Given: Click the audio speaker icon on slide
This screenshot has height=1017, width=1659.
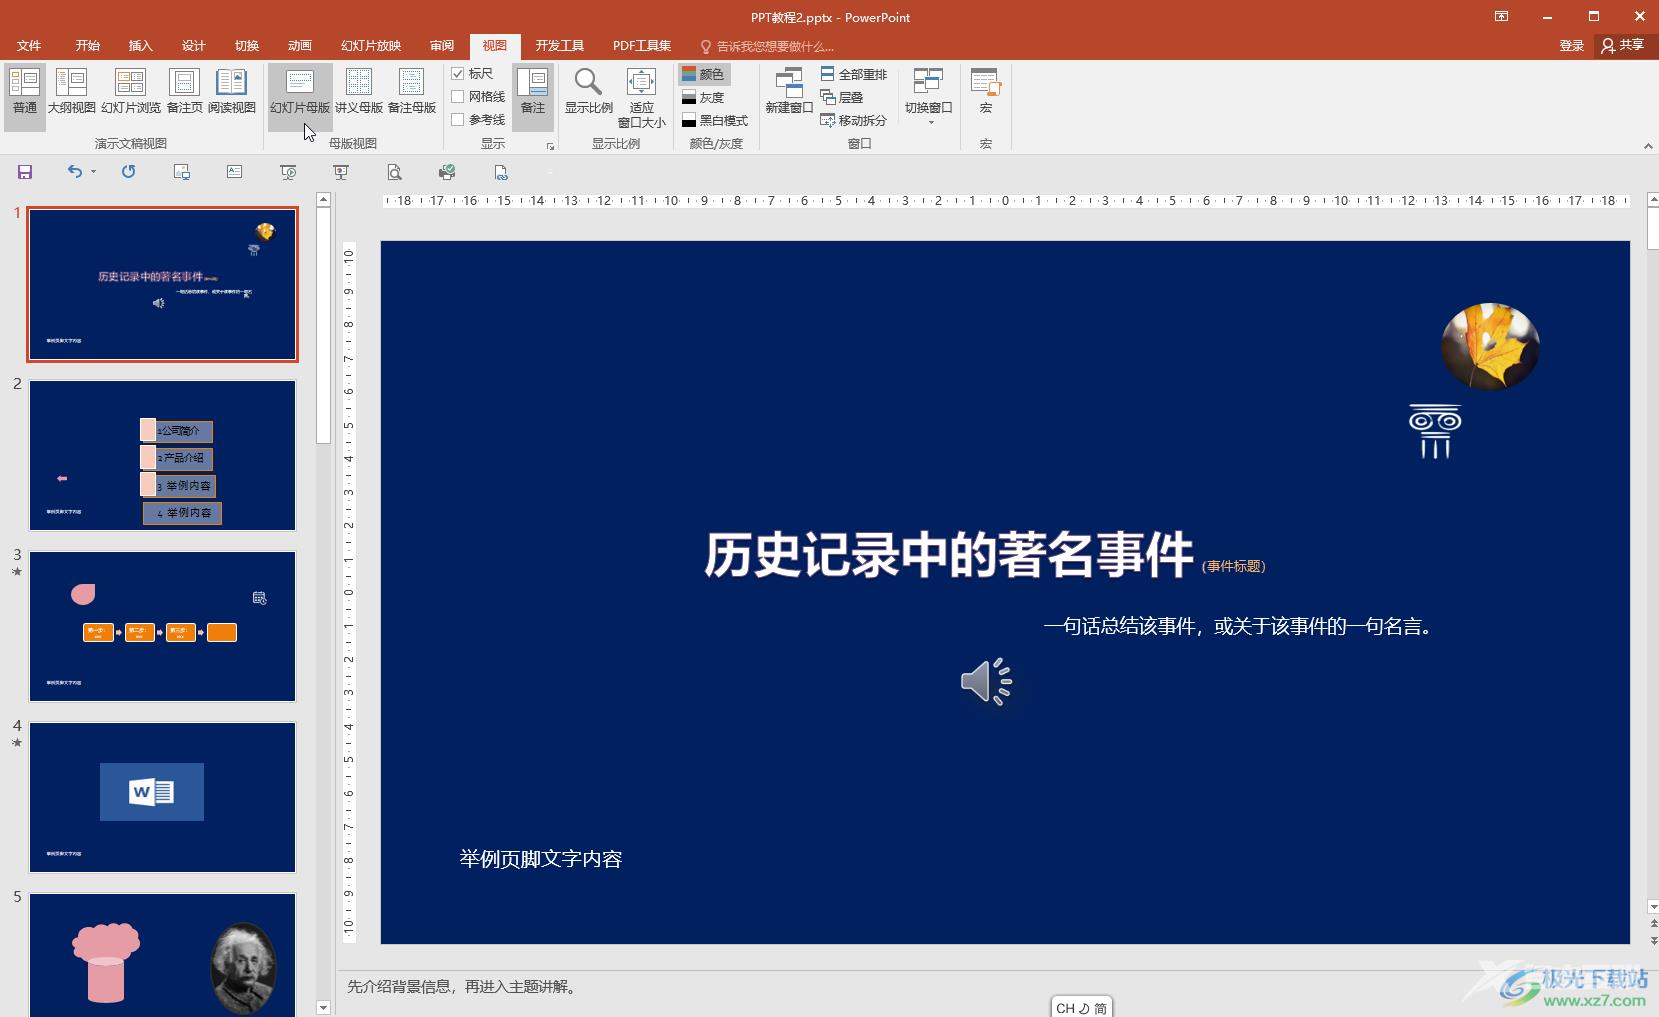Looking at the screenshot, I should click(987, 682).
